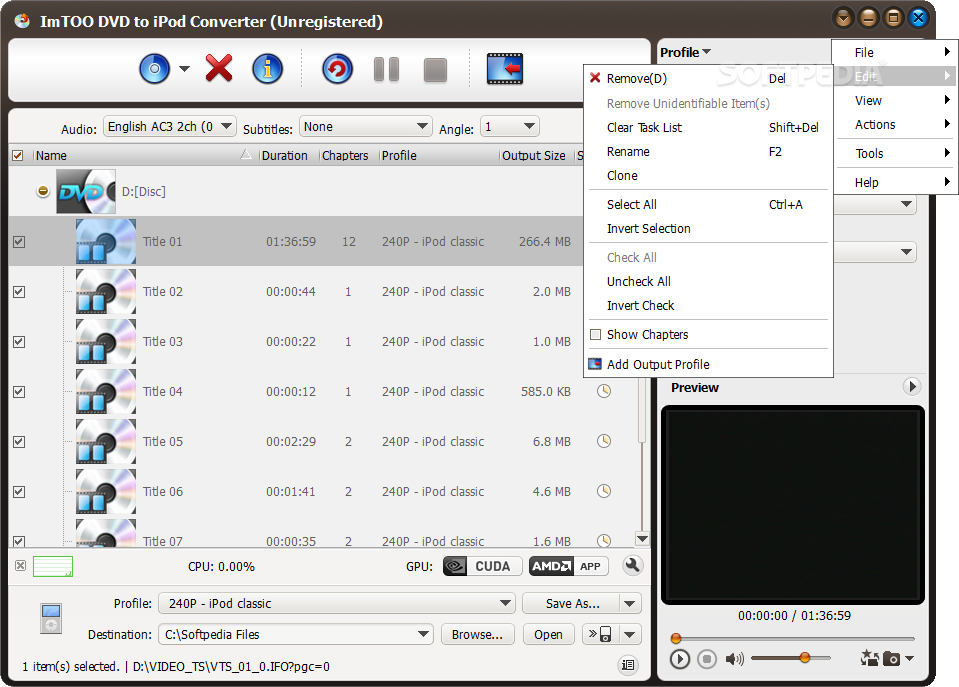The image size is (959, 687).
Task: Uncheck the Title 06 checkbox
Action: click(x=19, y=492)
